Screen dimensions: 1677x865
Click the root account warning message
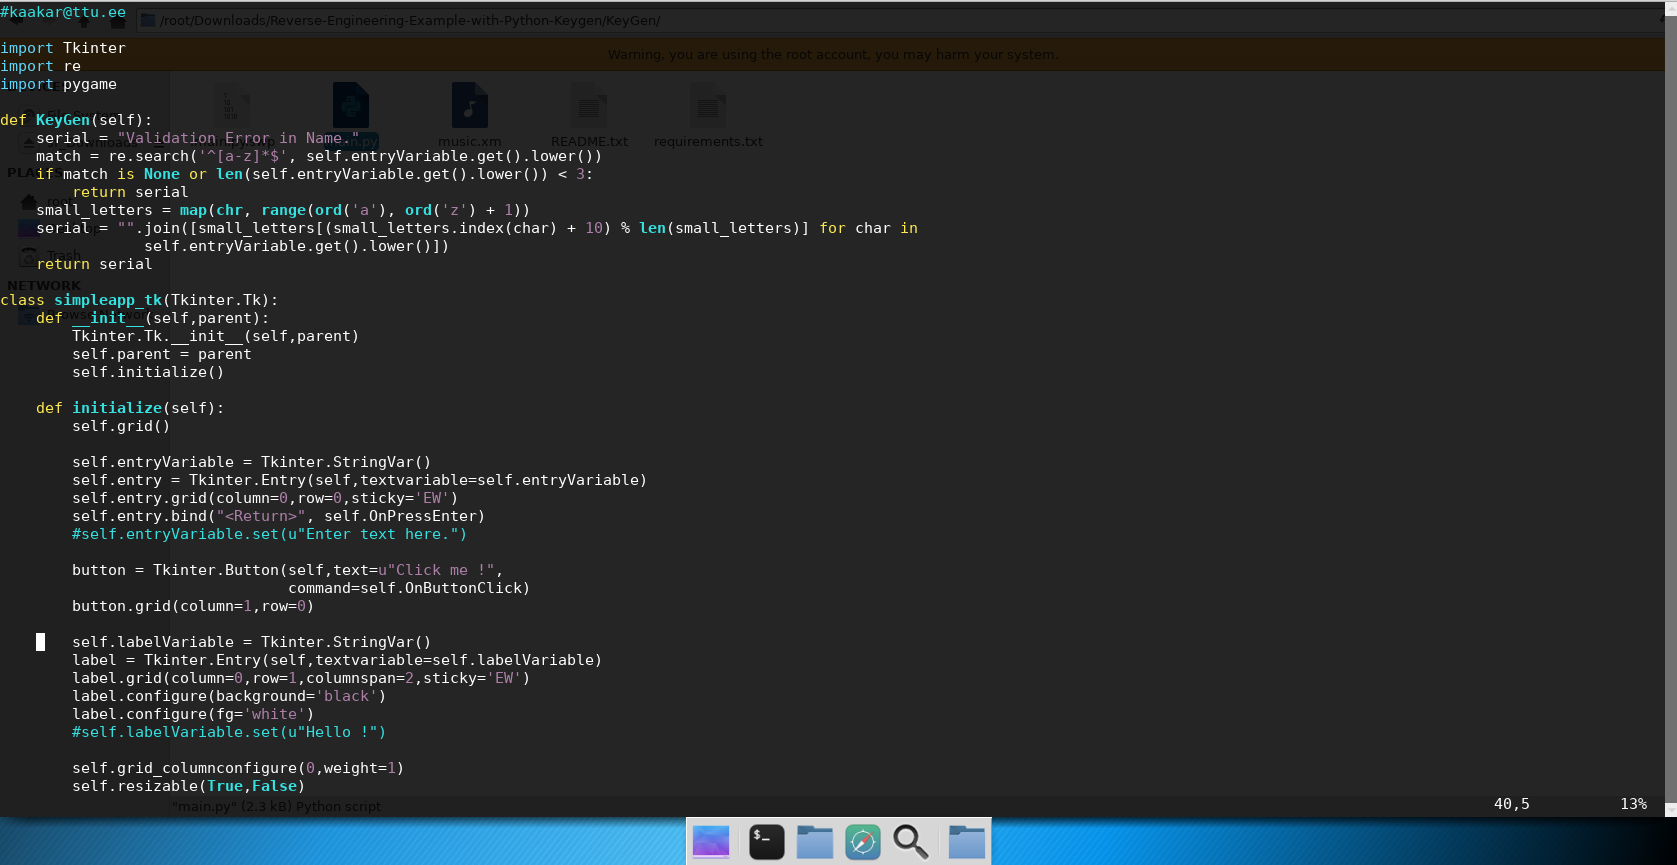833,54
